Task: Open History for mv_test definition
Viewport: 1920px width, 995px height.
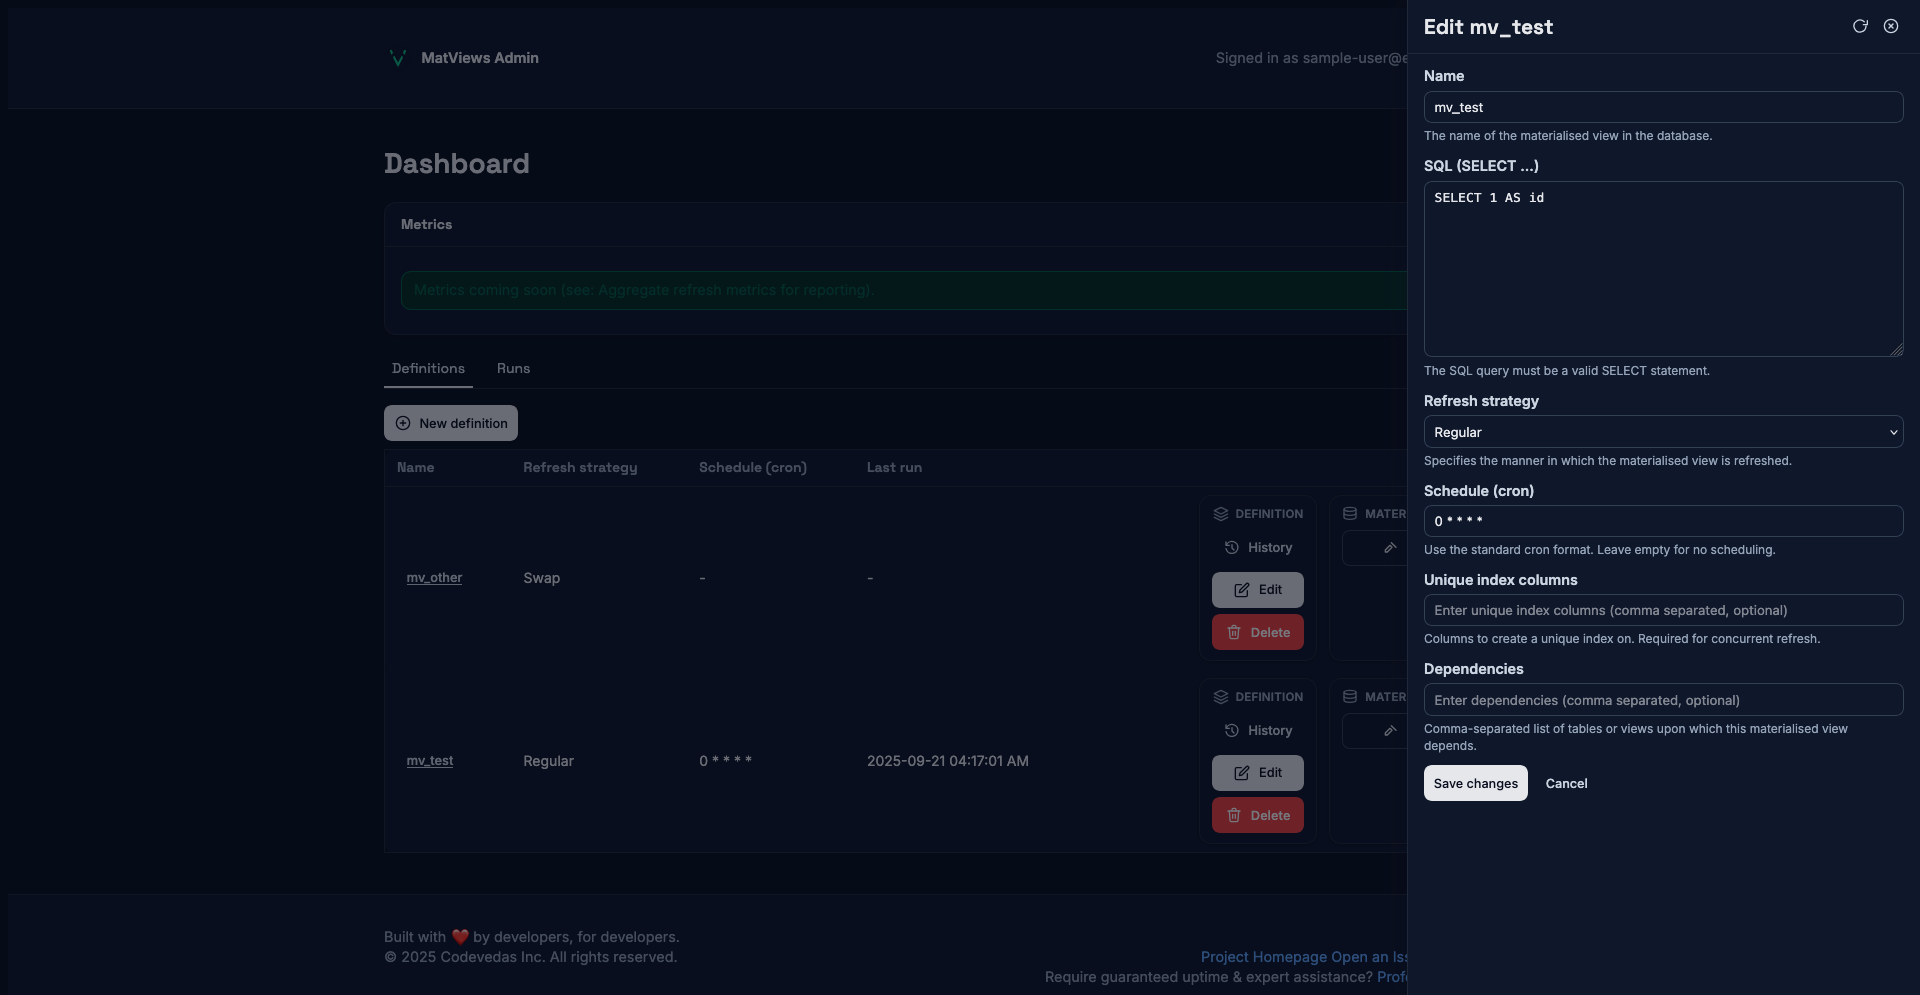Action: 1258,731
